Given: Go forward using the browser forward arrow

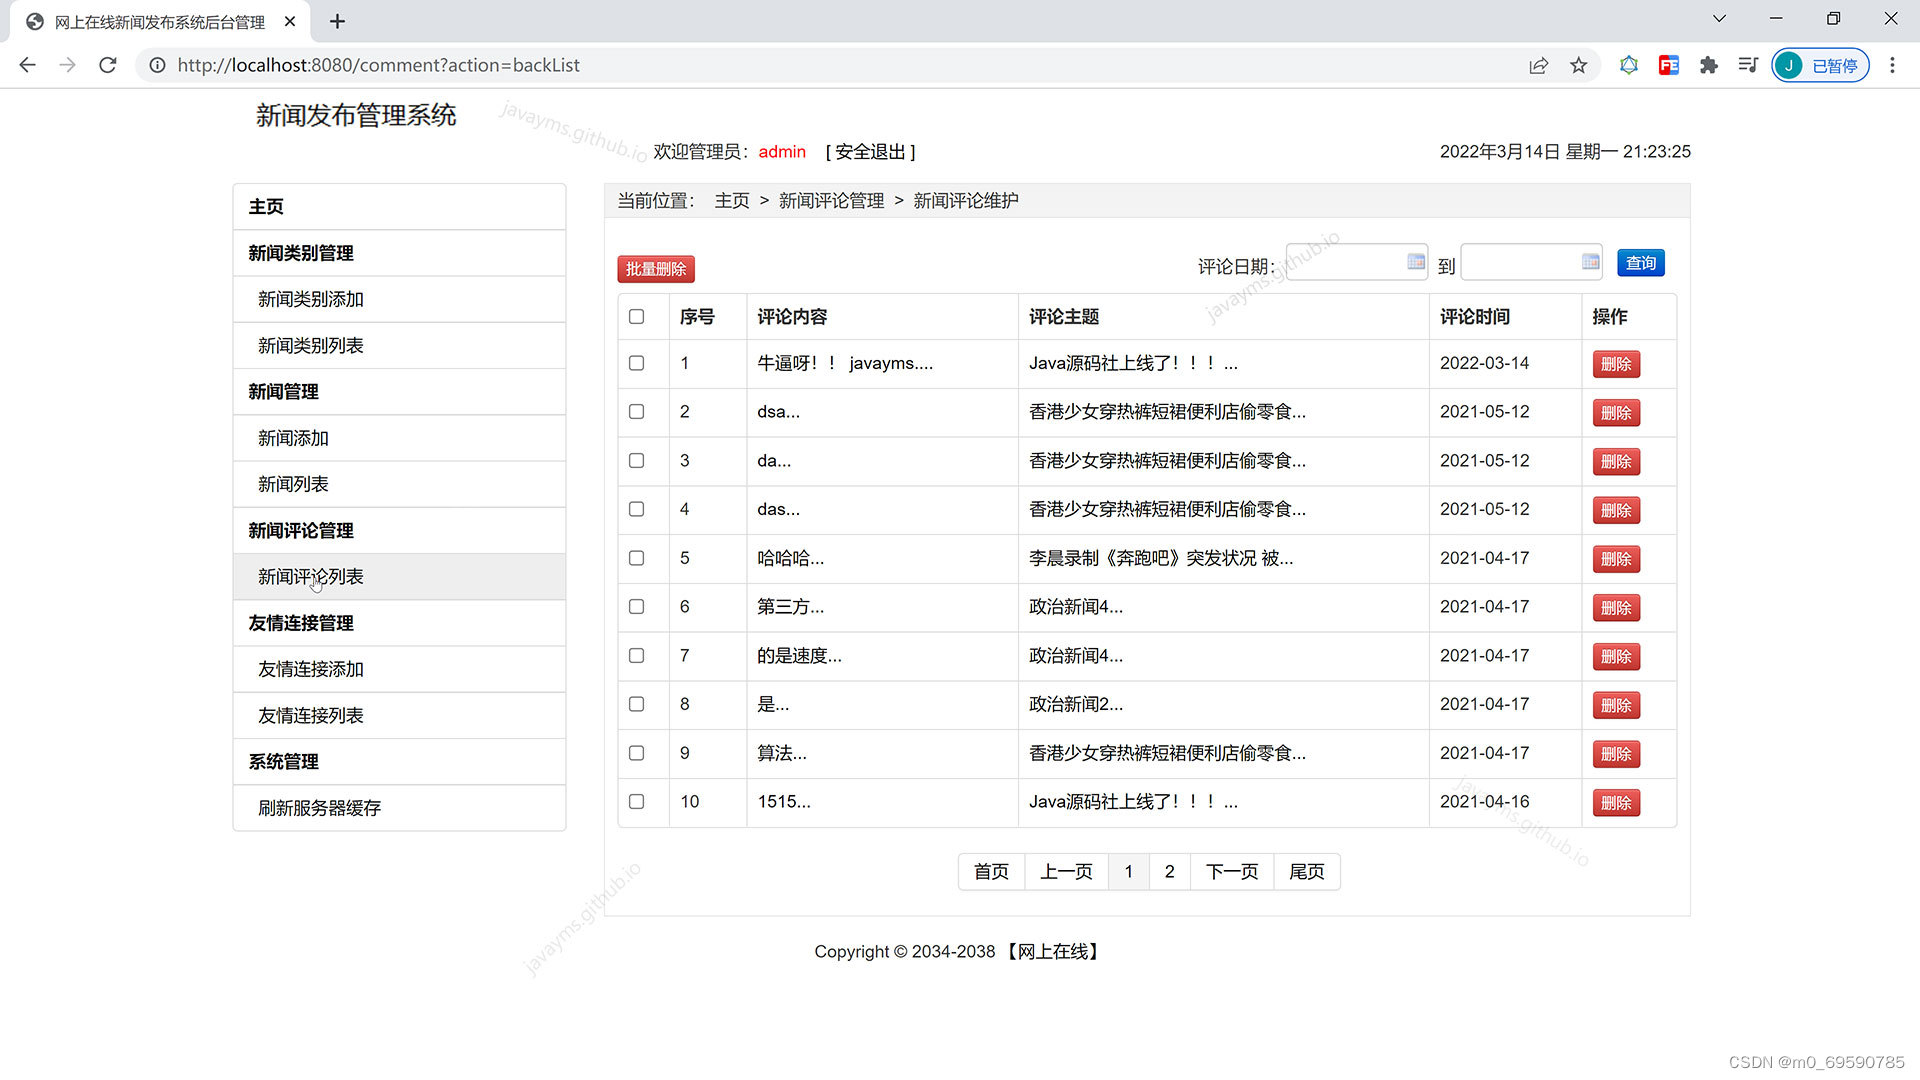Looking at the screenshot, I should pos(67,65).
